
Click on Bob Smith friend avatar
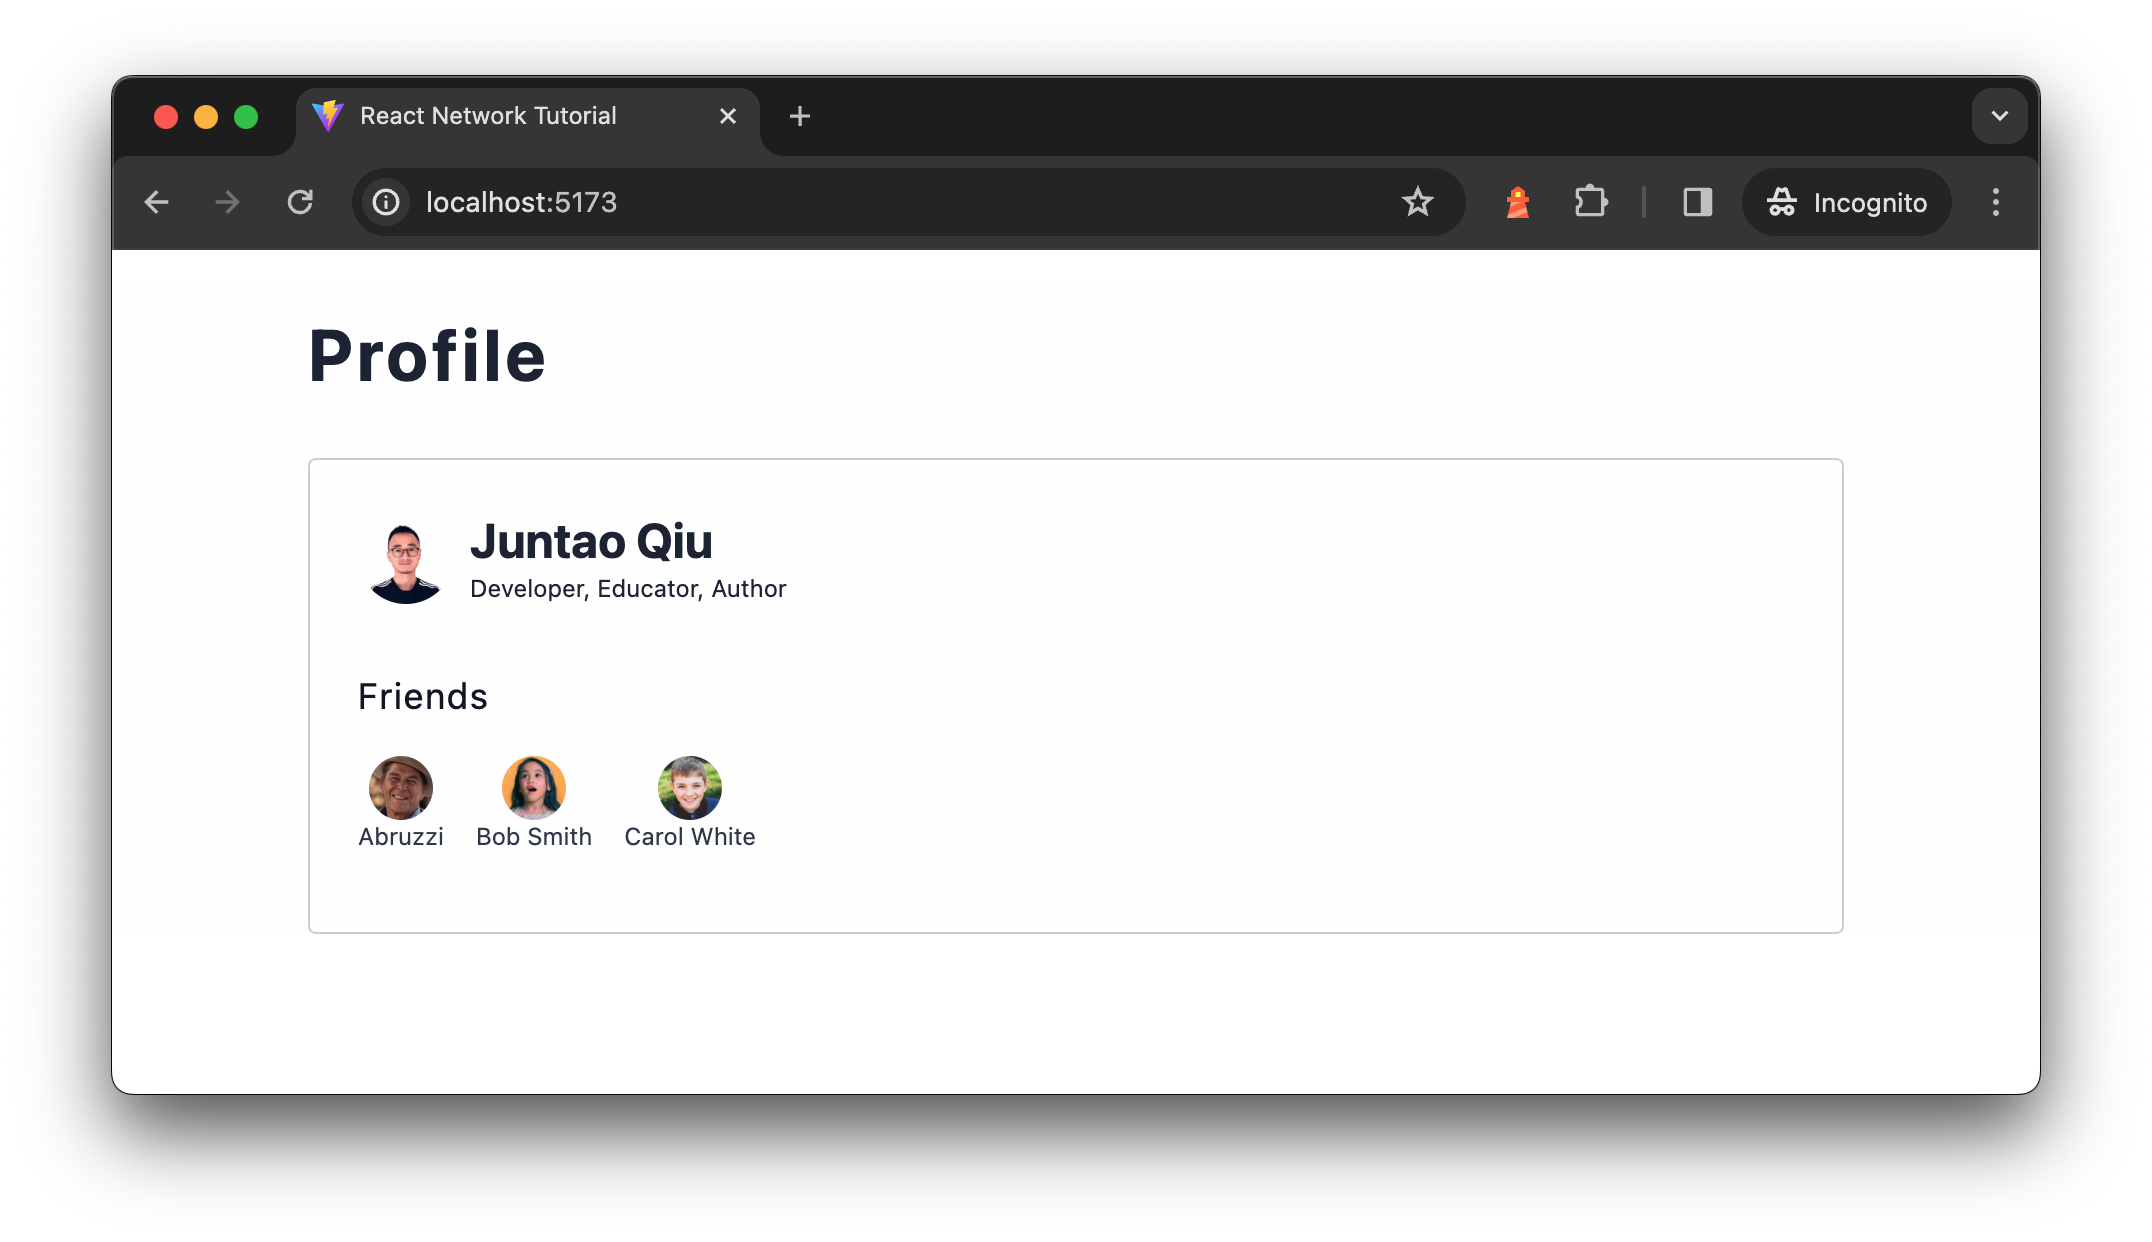pyautogui.click(x=534, y=785)
